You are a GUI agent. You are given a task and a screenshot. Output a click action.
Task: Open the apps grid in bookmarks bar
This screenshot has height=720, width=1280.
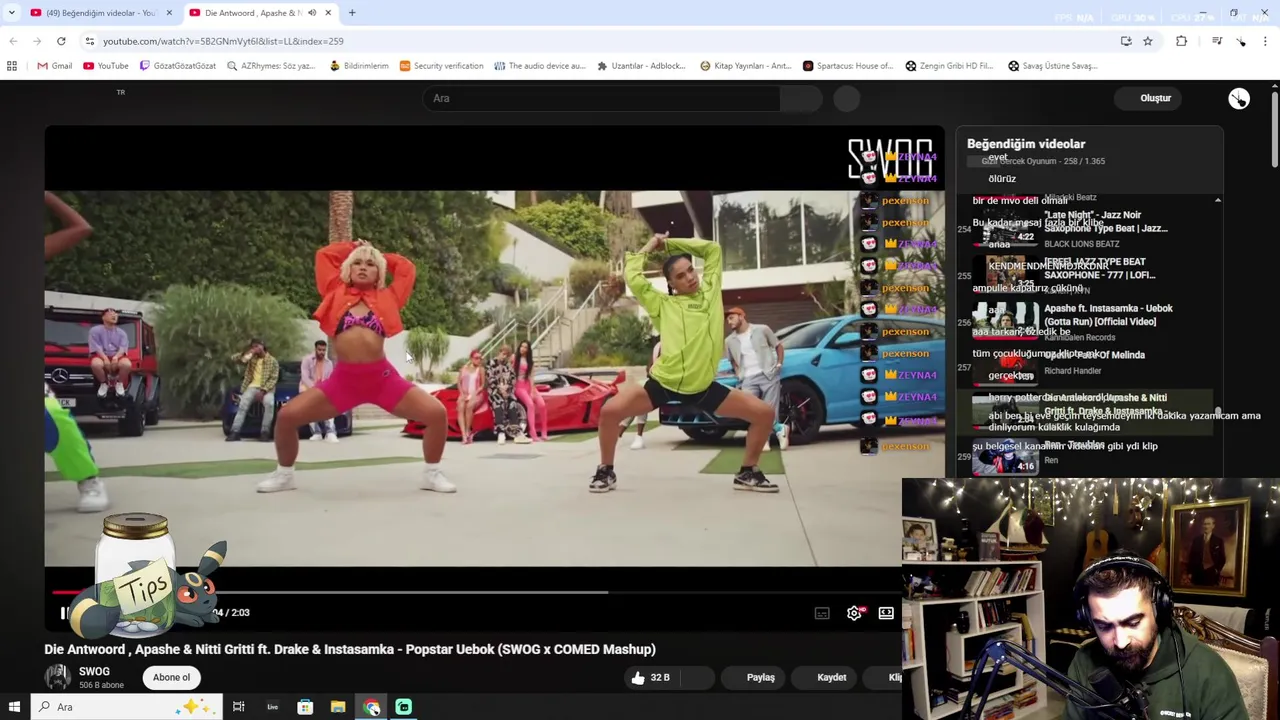pos(12,66)
